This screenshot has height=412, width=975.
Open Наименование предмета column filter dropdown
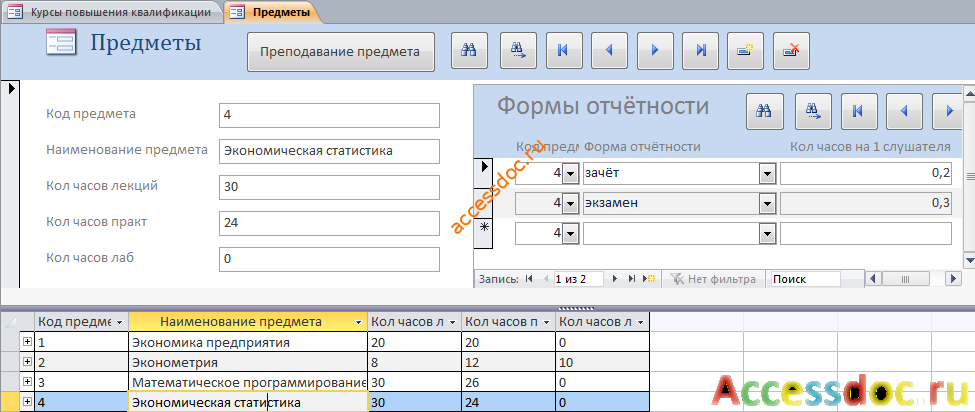coord(358,322)
